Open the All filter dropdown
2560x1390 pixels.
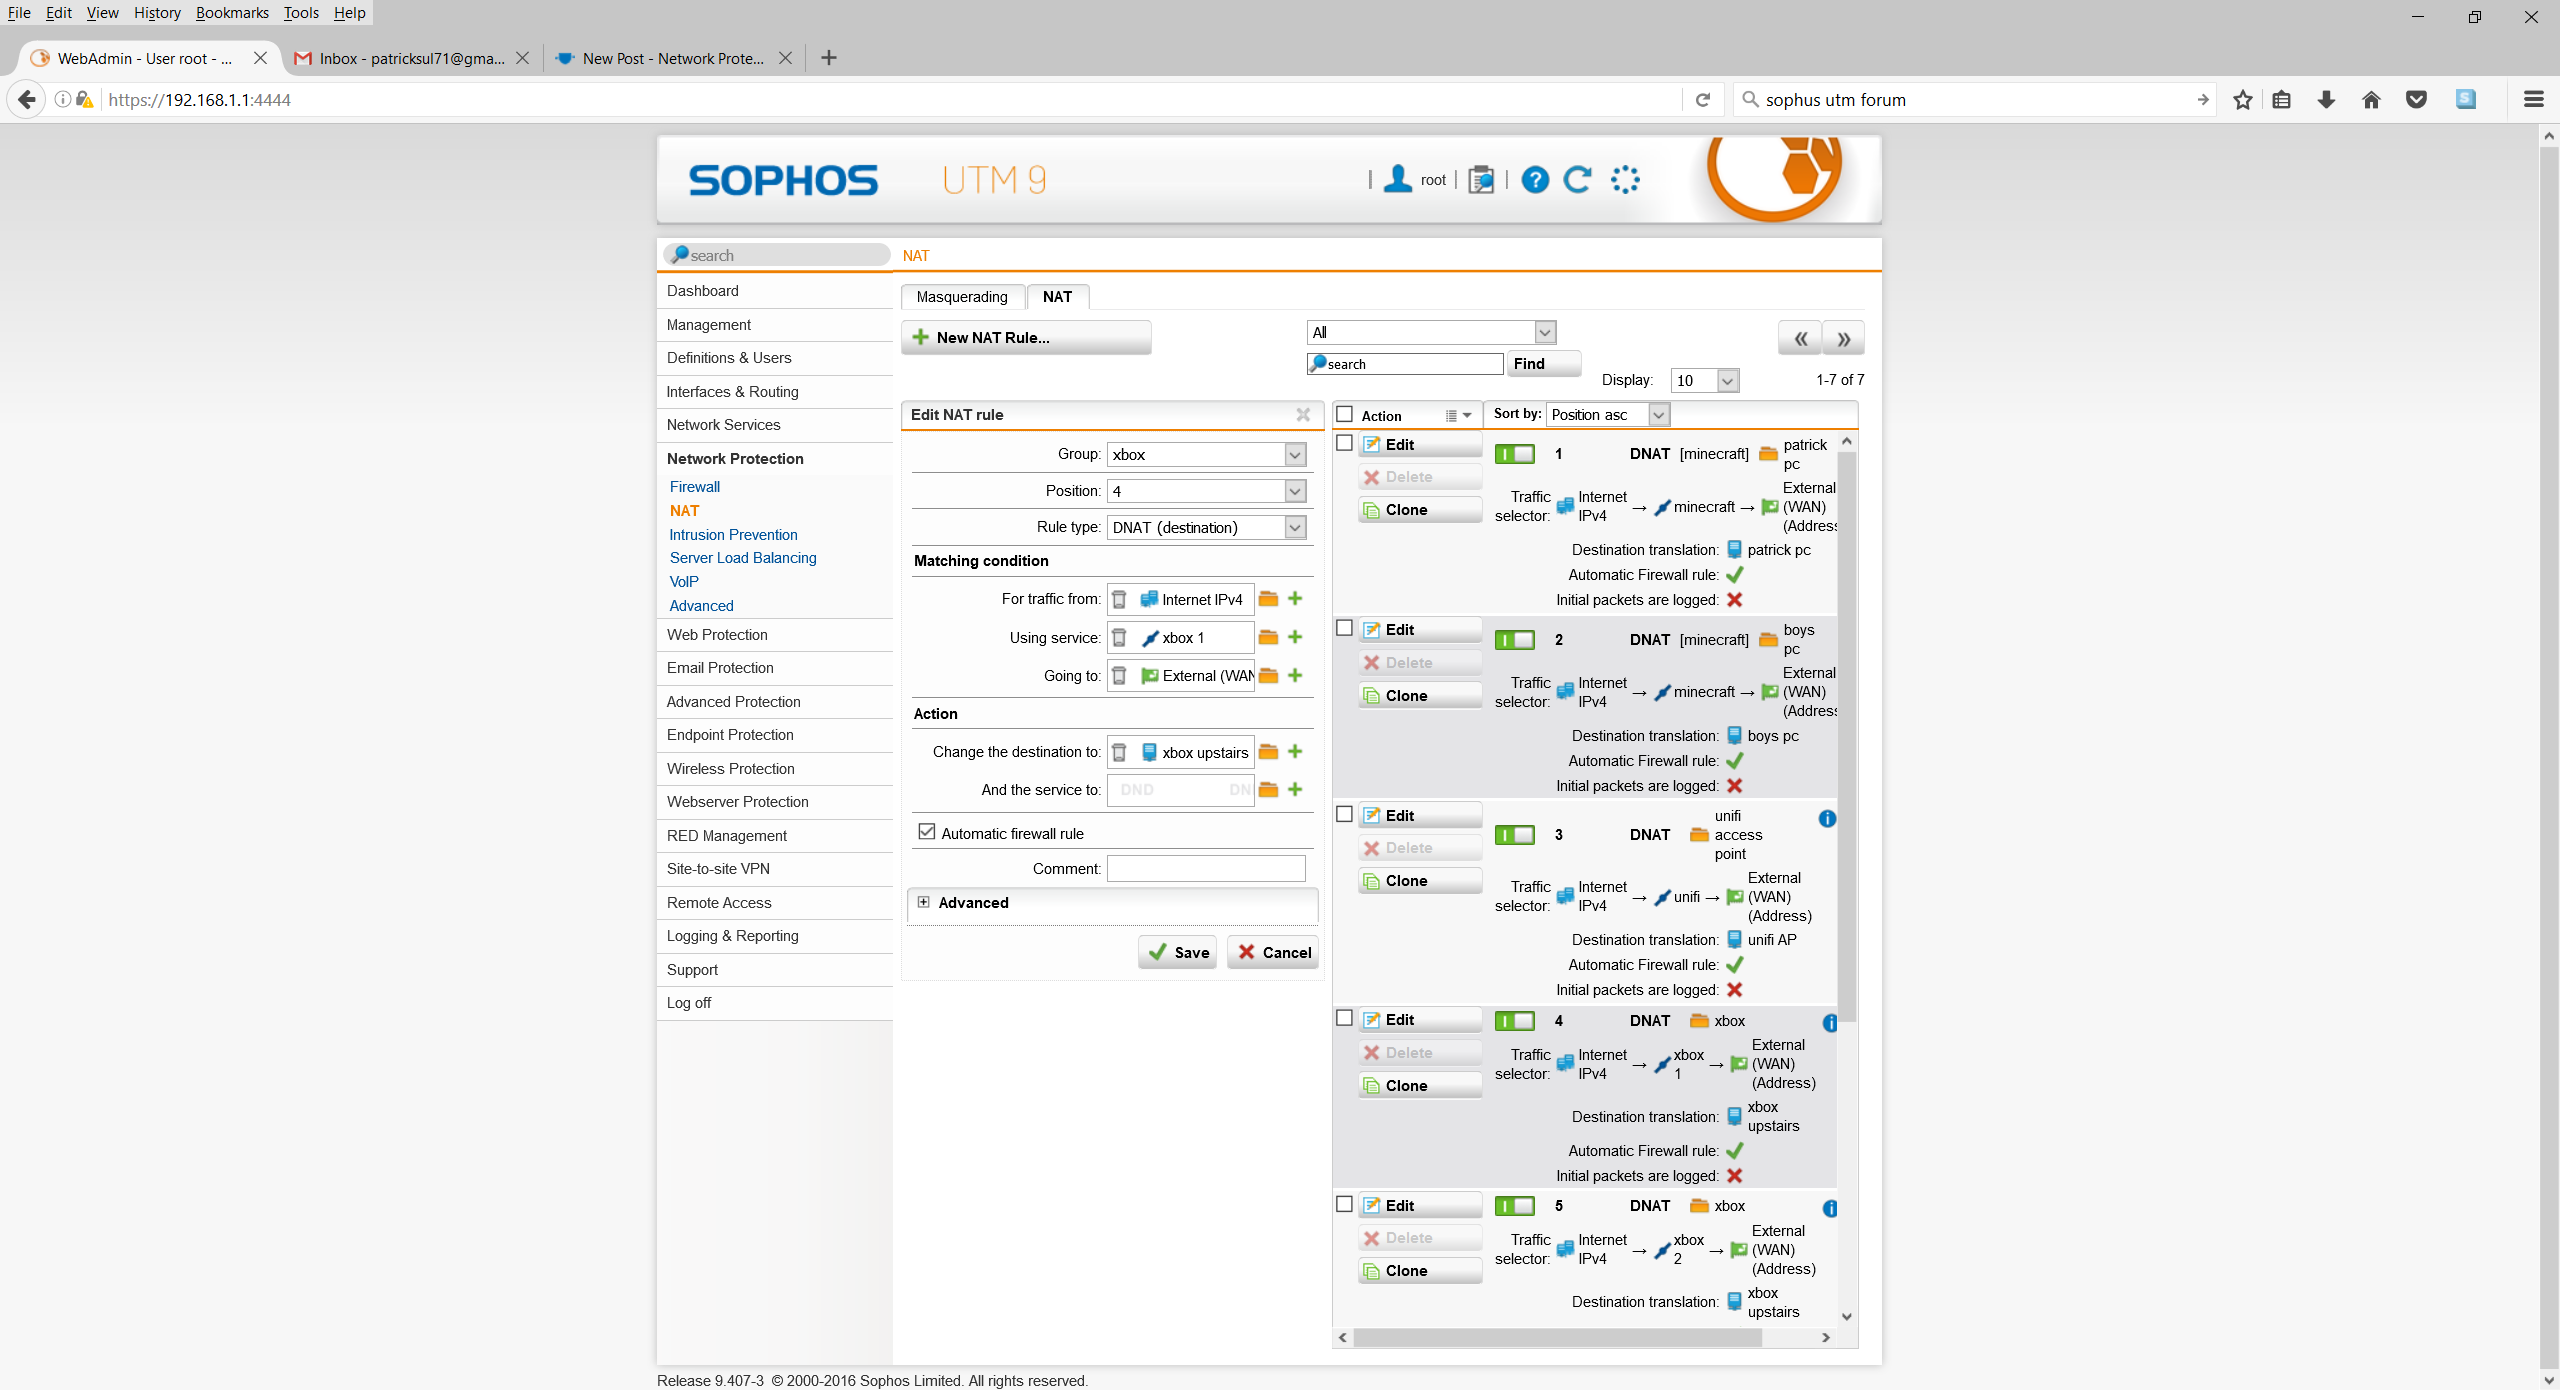click(1431, 332)
